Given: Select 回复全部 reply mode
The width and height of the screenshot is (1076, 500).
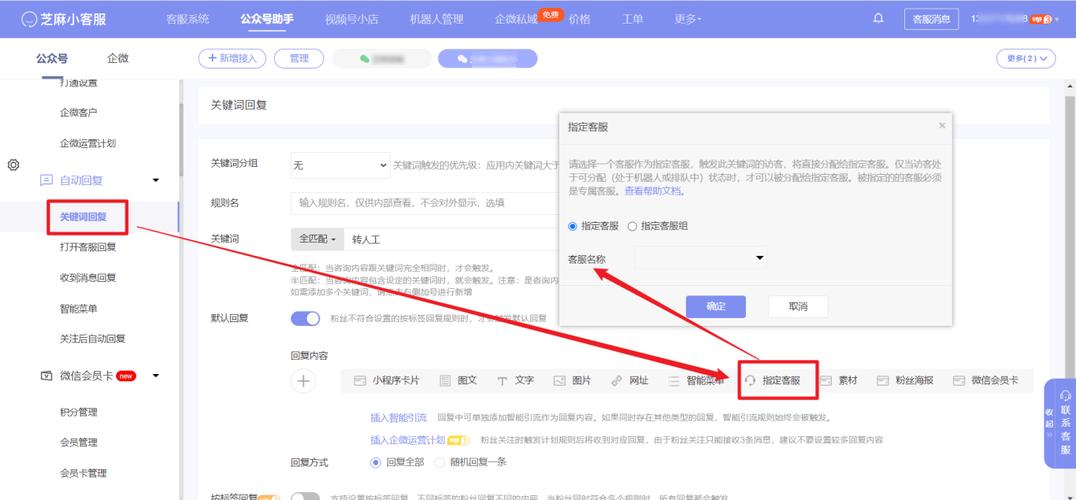Looking at the screenshot, I should [375, 462].
